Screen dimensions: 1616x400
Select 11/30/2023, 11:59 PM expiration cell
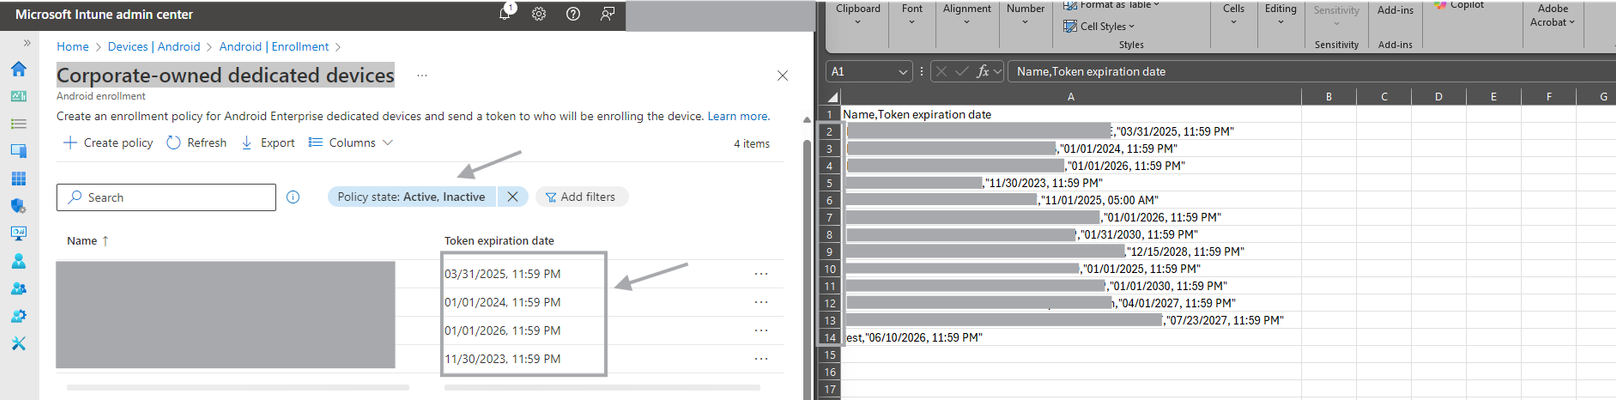click(x=502, y=359)
